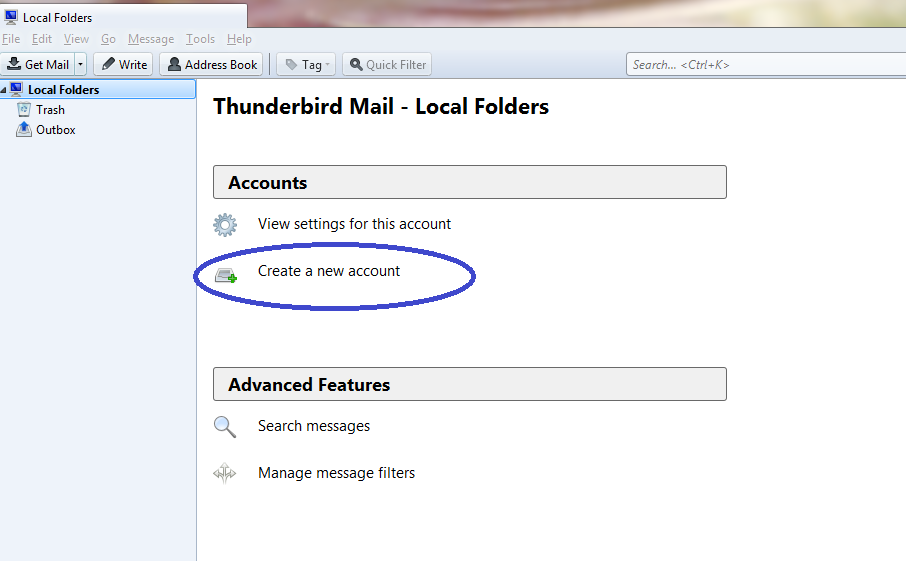The image size is (906, 561).
Task: Click the Outbox tray icon
Action: click(x=24, y=129)
